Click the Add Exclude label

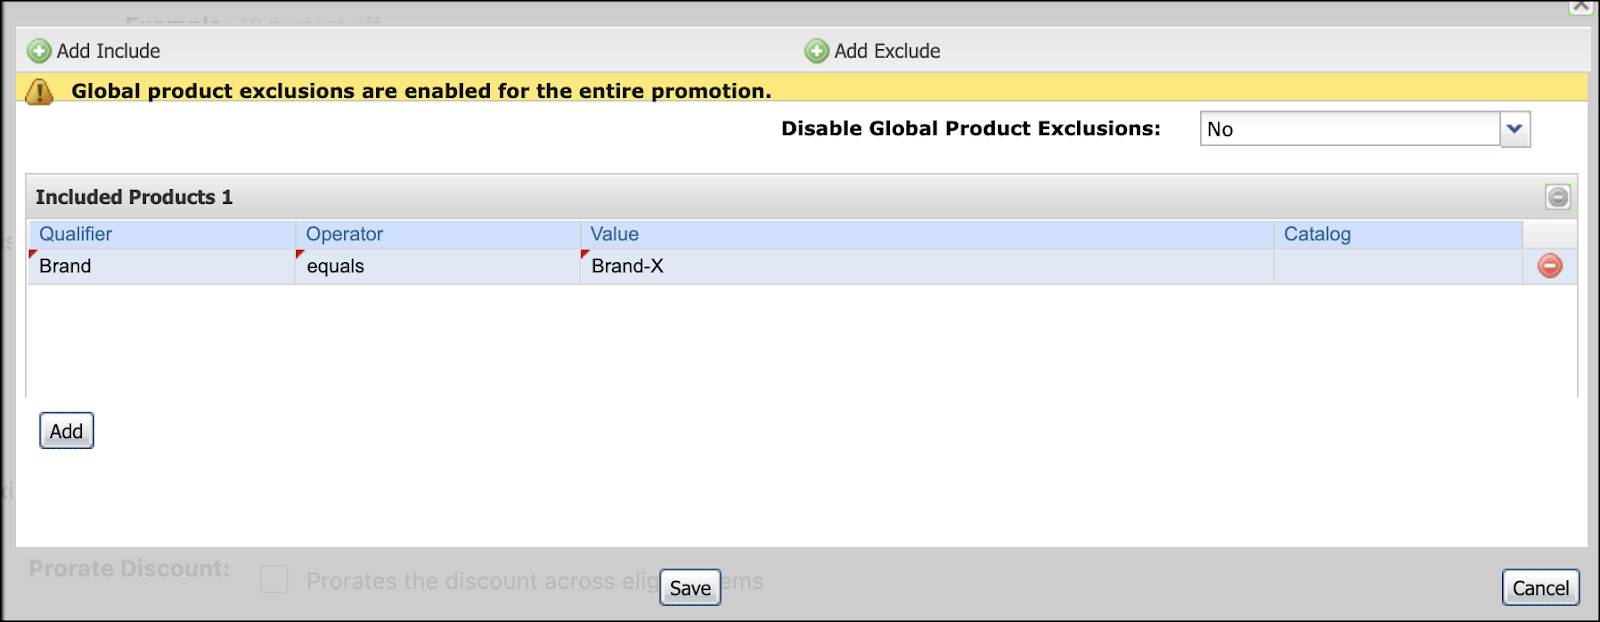point(888,50)
